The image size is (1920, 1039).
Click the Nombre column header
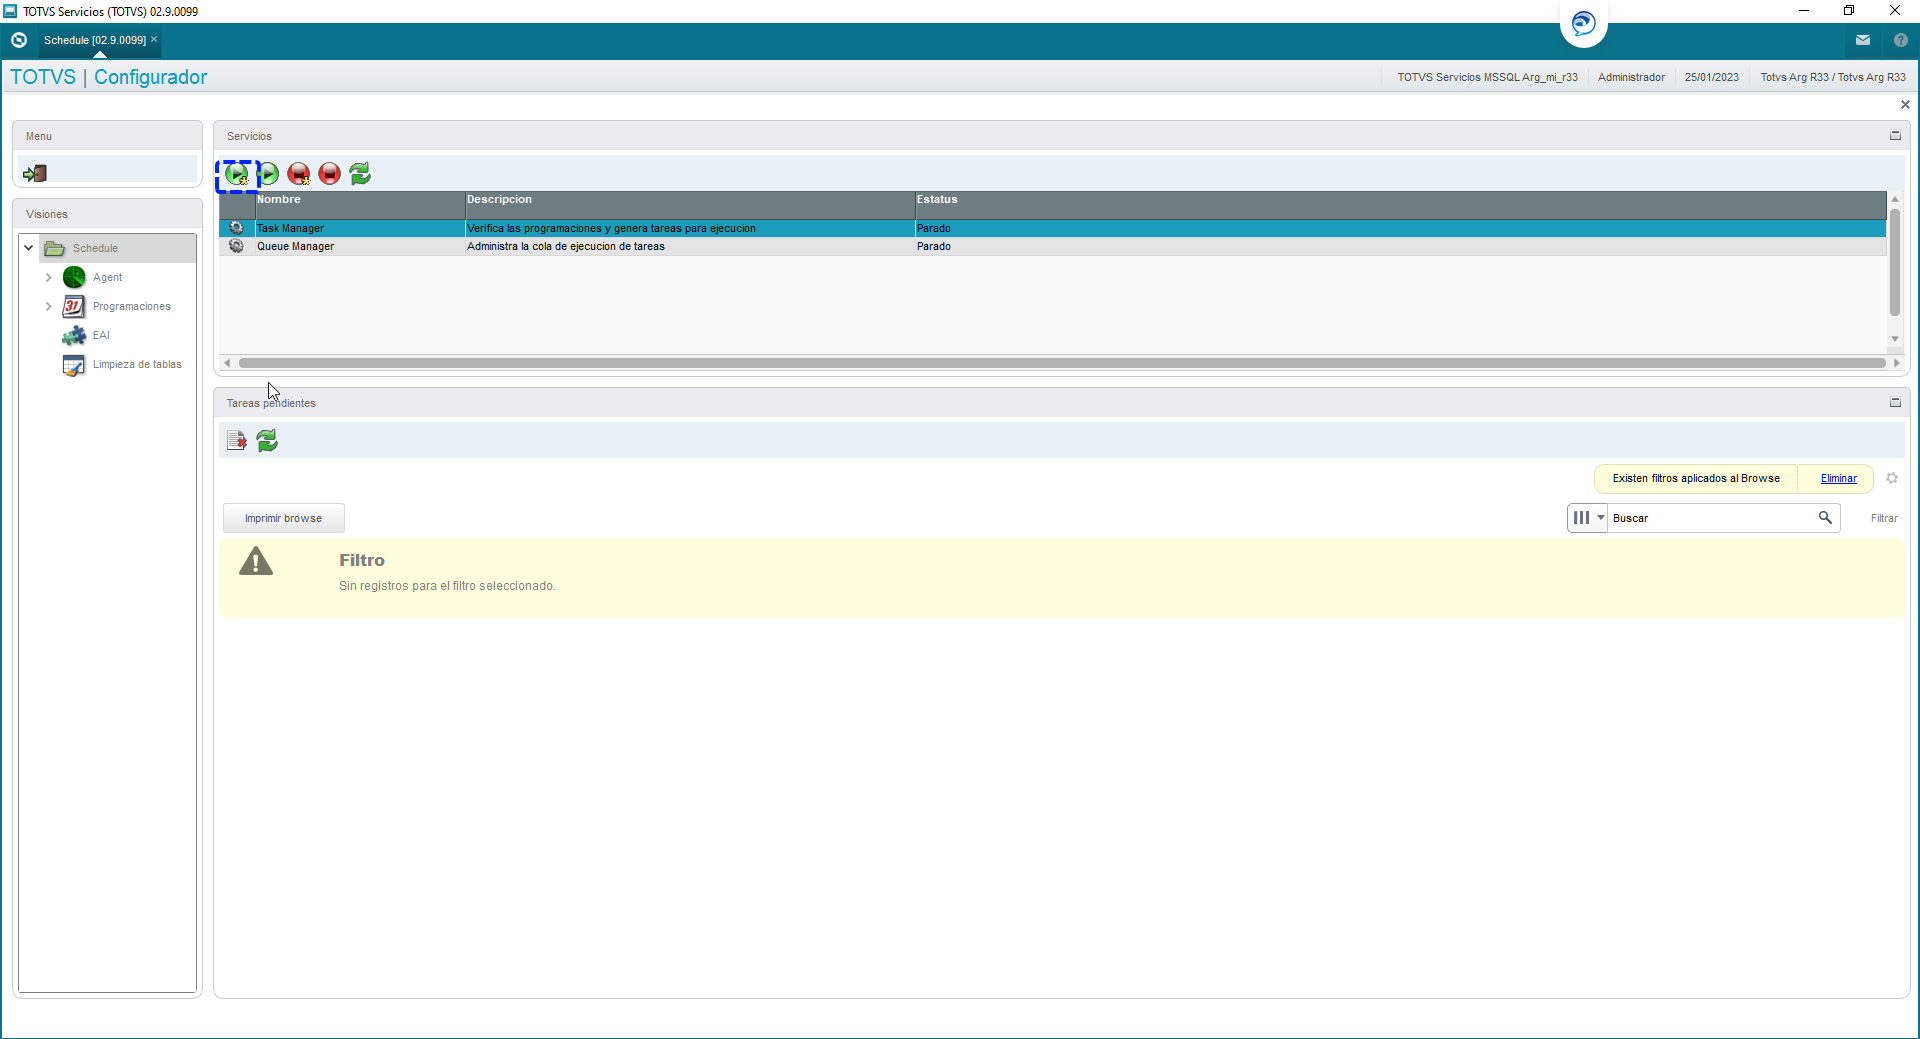(x=359, y=204)
